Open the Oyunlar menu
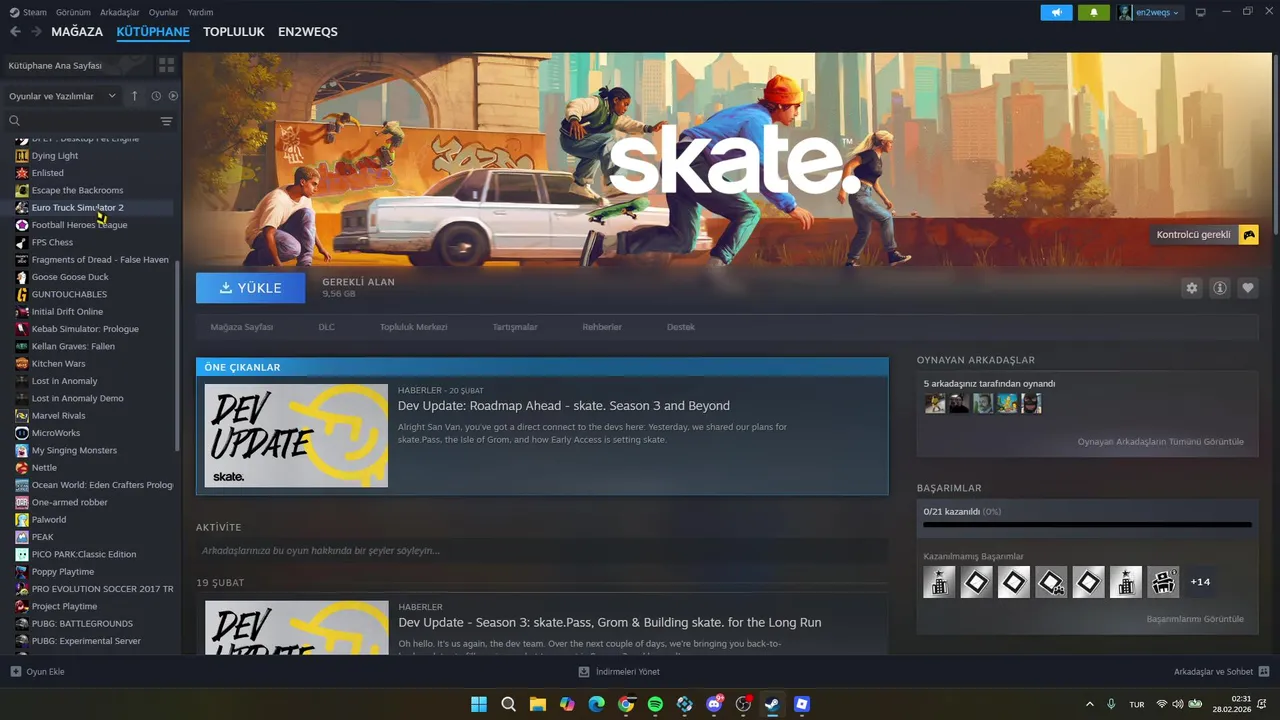Screen dimensions: 1280x720 (x=164, y=13)
